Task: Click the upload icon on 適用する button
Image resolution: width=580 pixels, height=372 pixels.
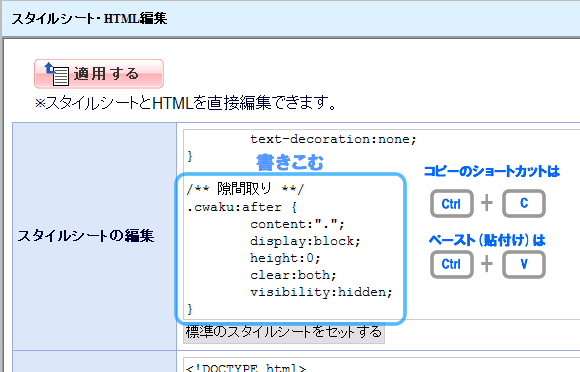Action: click(57, 74)
